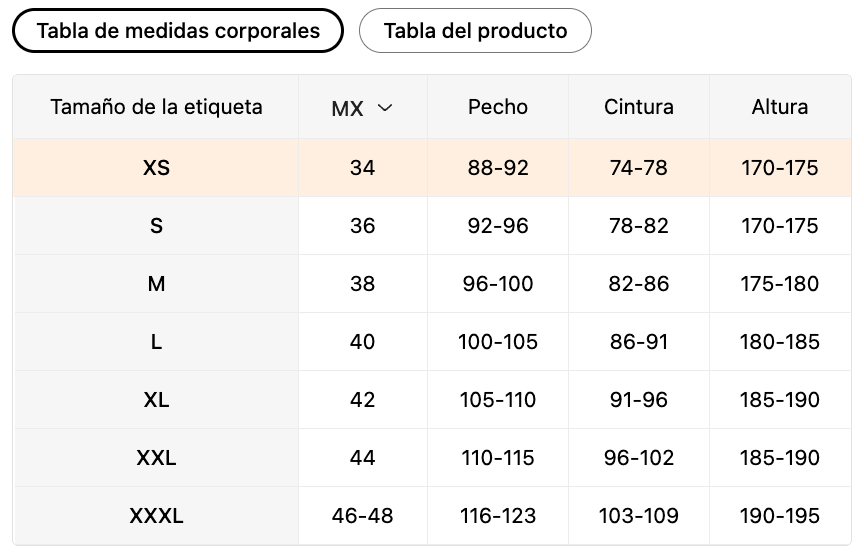
Task: Click the Tamaño de la etiqueta header
Action: 156,106
